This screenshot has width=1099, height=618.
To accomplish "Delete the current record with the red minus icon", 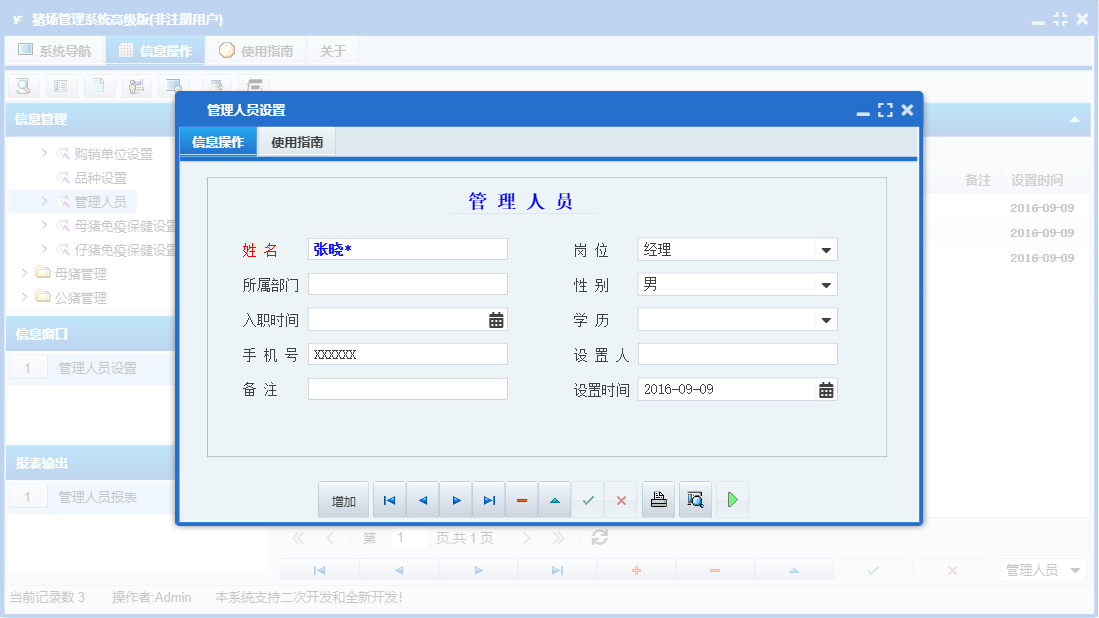I will pos(521,499).
